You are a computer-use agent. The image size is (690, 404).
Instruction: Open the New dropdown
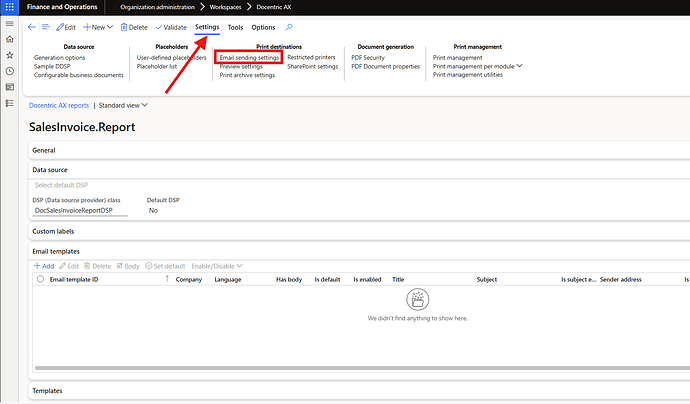(98, 27)
